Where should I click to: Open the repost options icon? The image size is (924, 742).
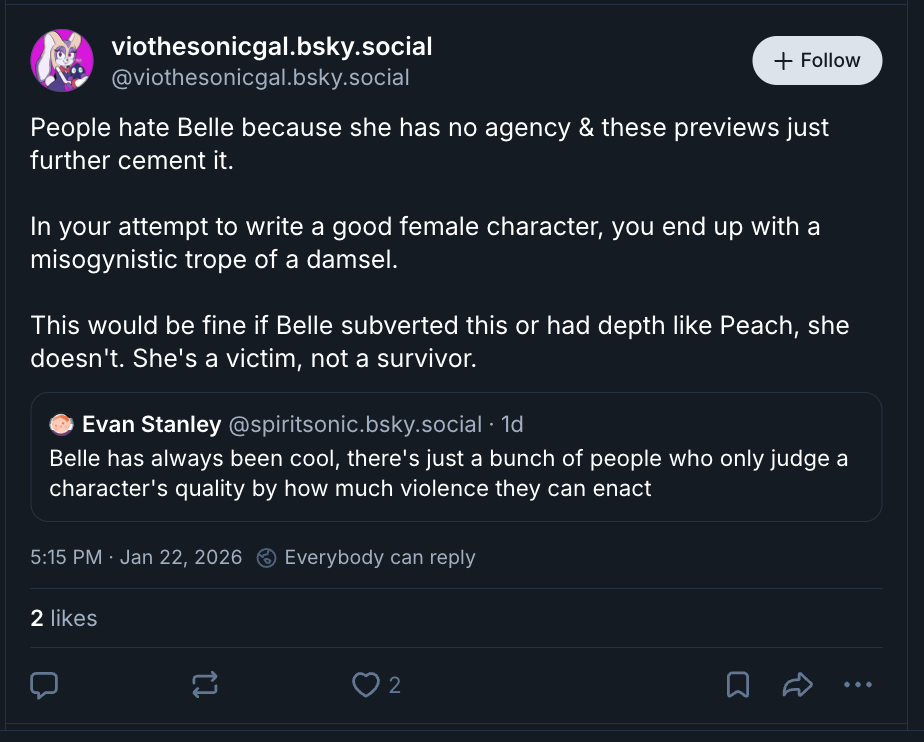pyautogui.click(x=204, y=685)
